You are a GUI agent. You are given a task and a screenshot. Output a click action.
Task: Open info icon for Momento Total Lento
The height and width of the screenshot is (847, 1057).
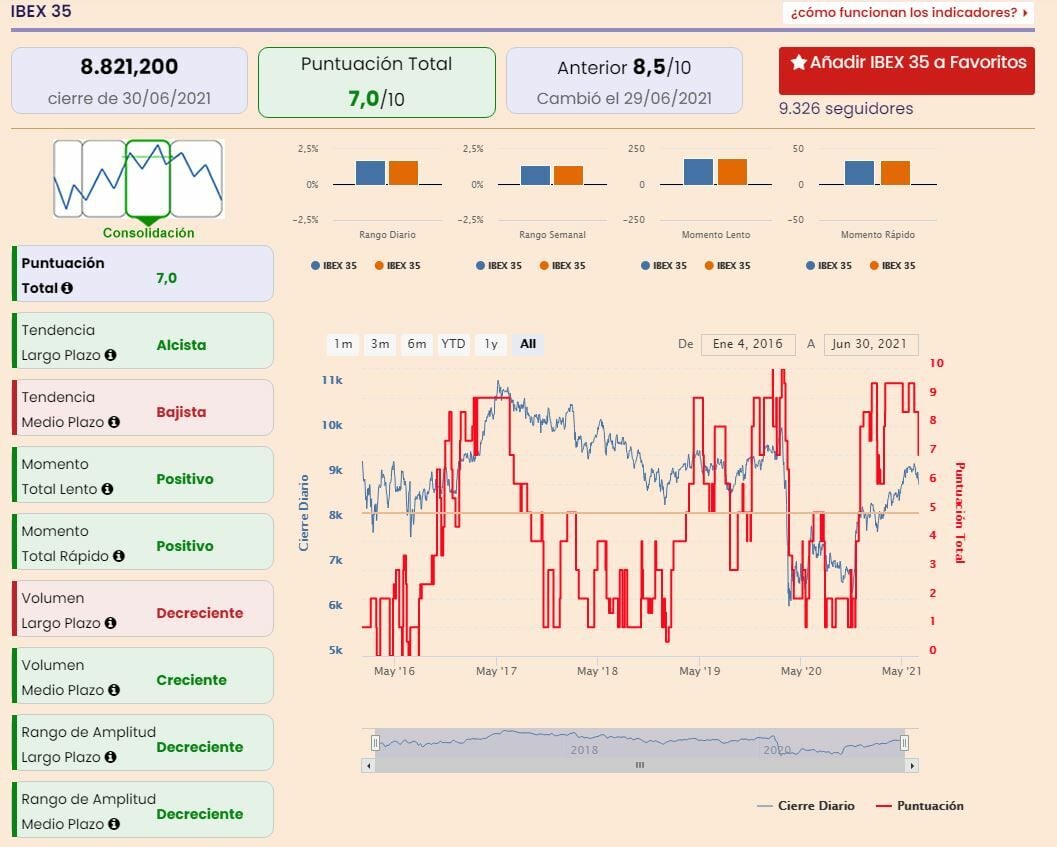point(107,489)
